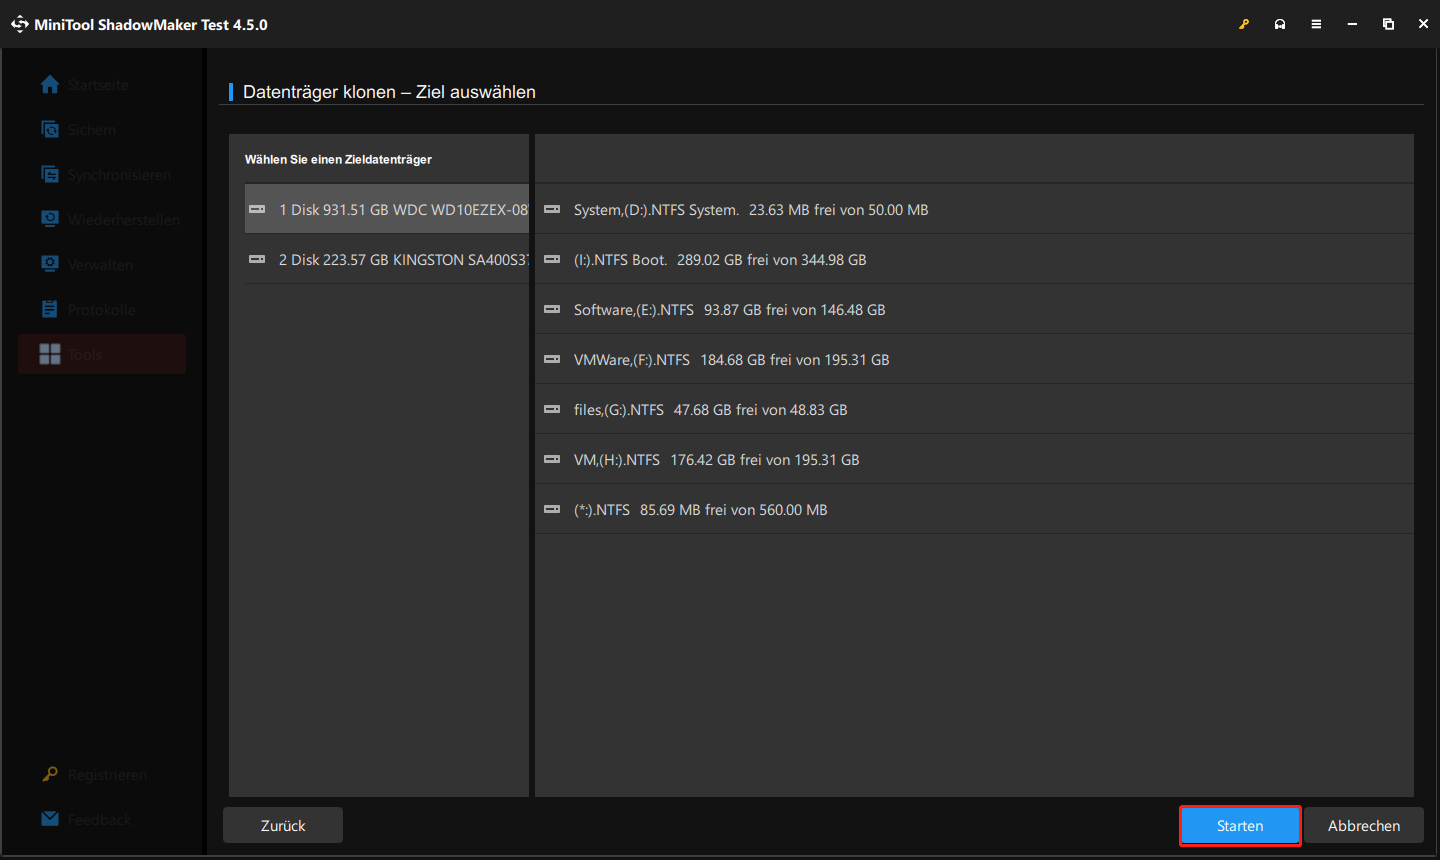Click the Feedback link in sidebar
Image resolution: width=1440 pixels, height=860 pixels.
pos(99,820)
